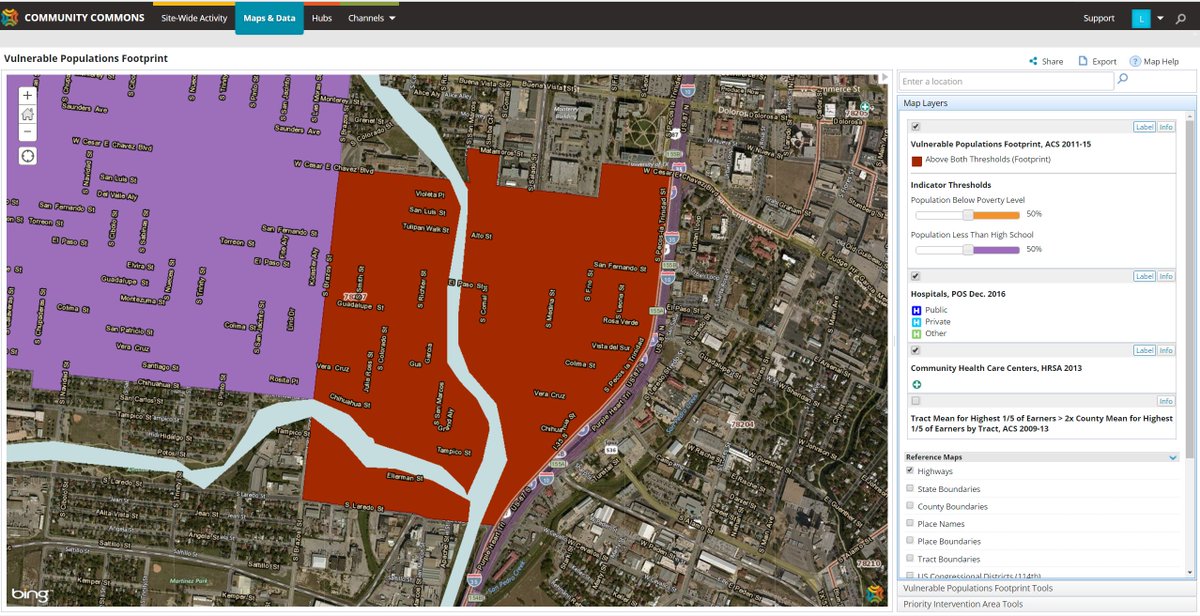Image resolution: width=1200 pixels, height=616 pixels.
Task: Collapse the Reference Maps section chevron
Action: click(1173, 457)
